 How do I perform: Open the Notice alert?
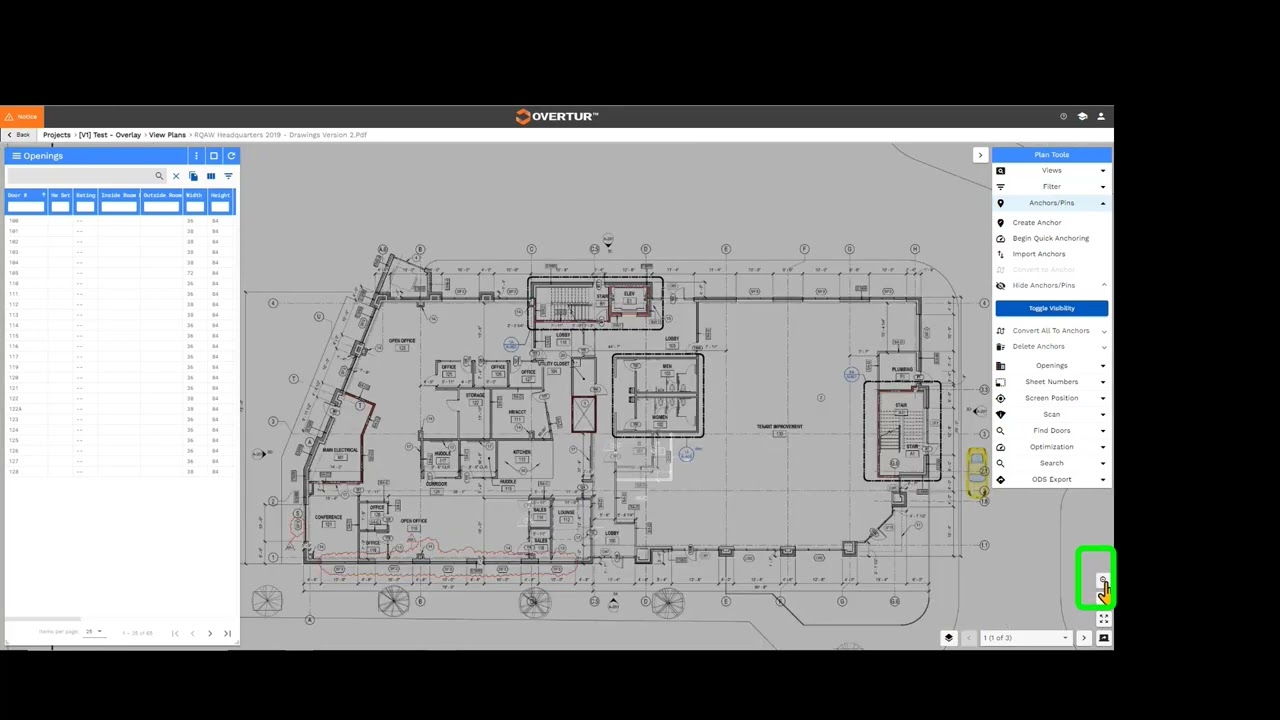21,116
